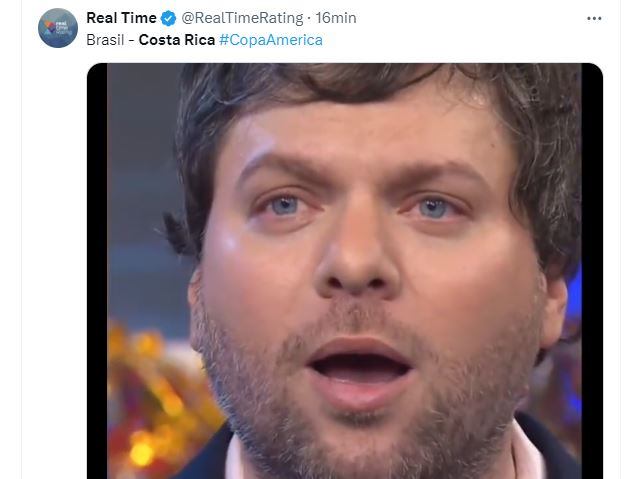640x479 pixels.
Task: Open the 16min timestamp permalink
Action: [x=336, y=18]
